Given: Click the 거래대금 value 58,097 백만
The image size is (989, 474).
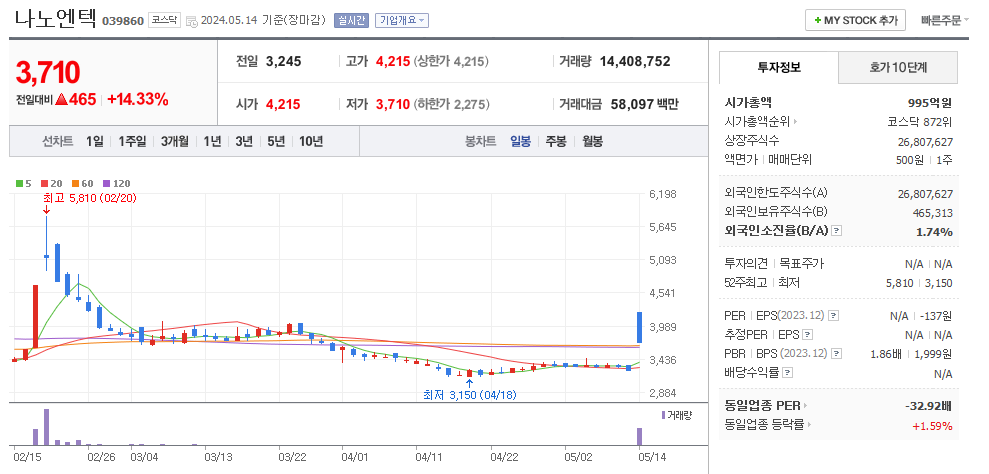Looking at the screenshot, I should (645, 104).
